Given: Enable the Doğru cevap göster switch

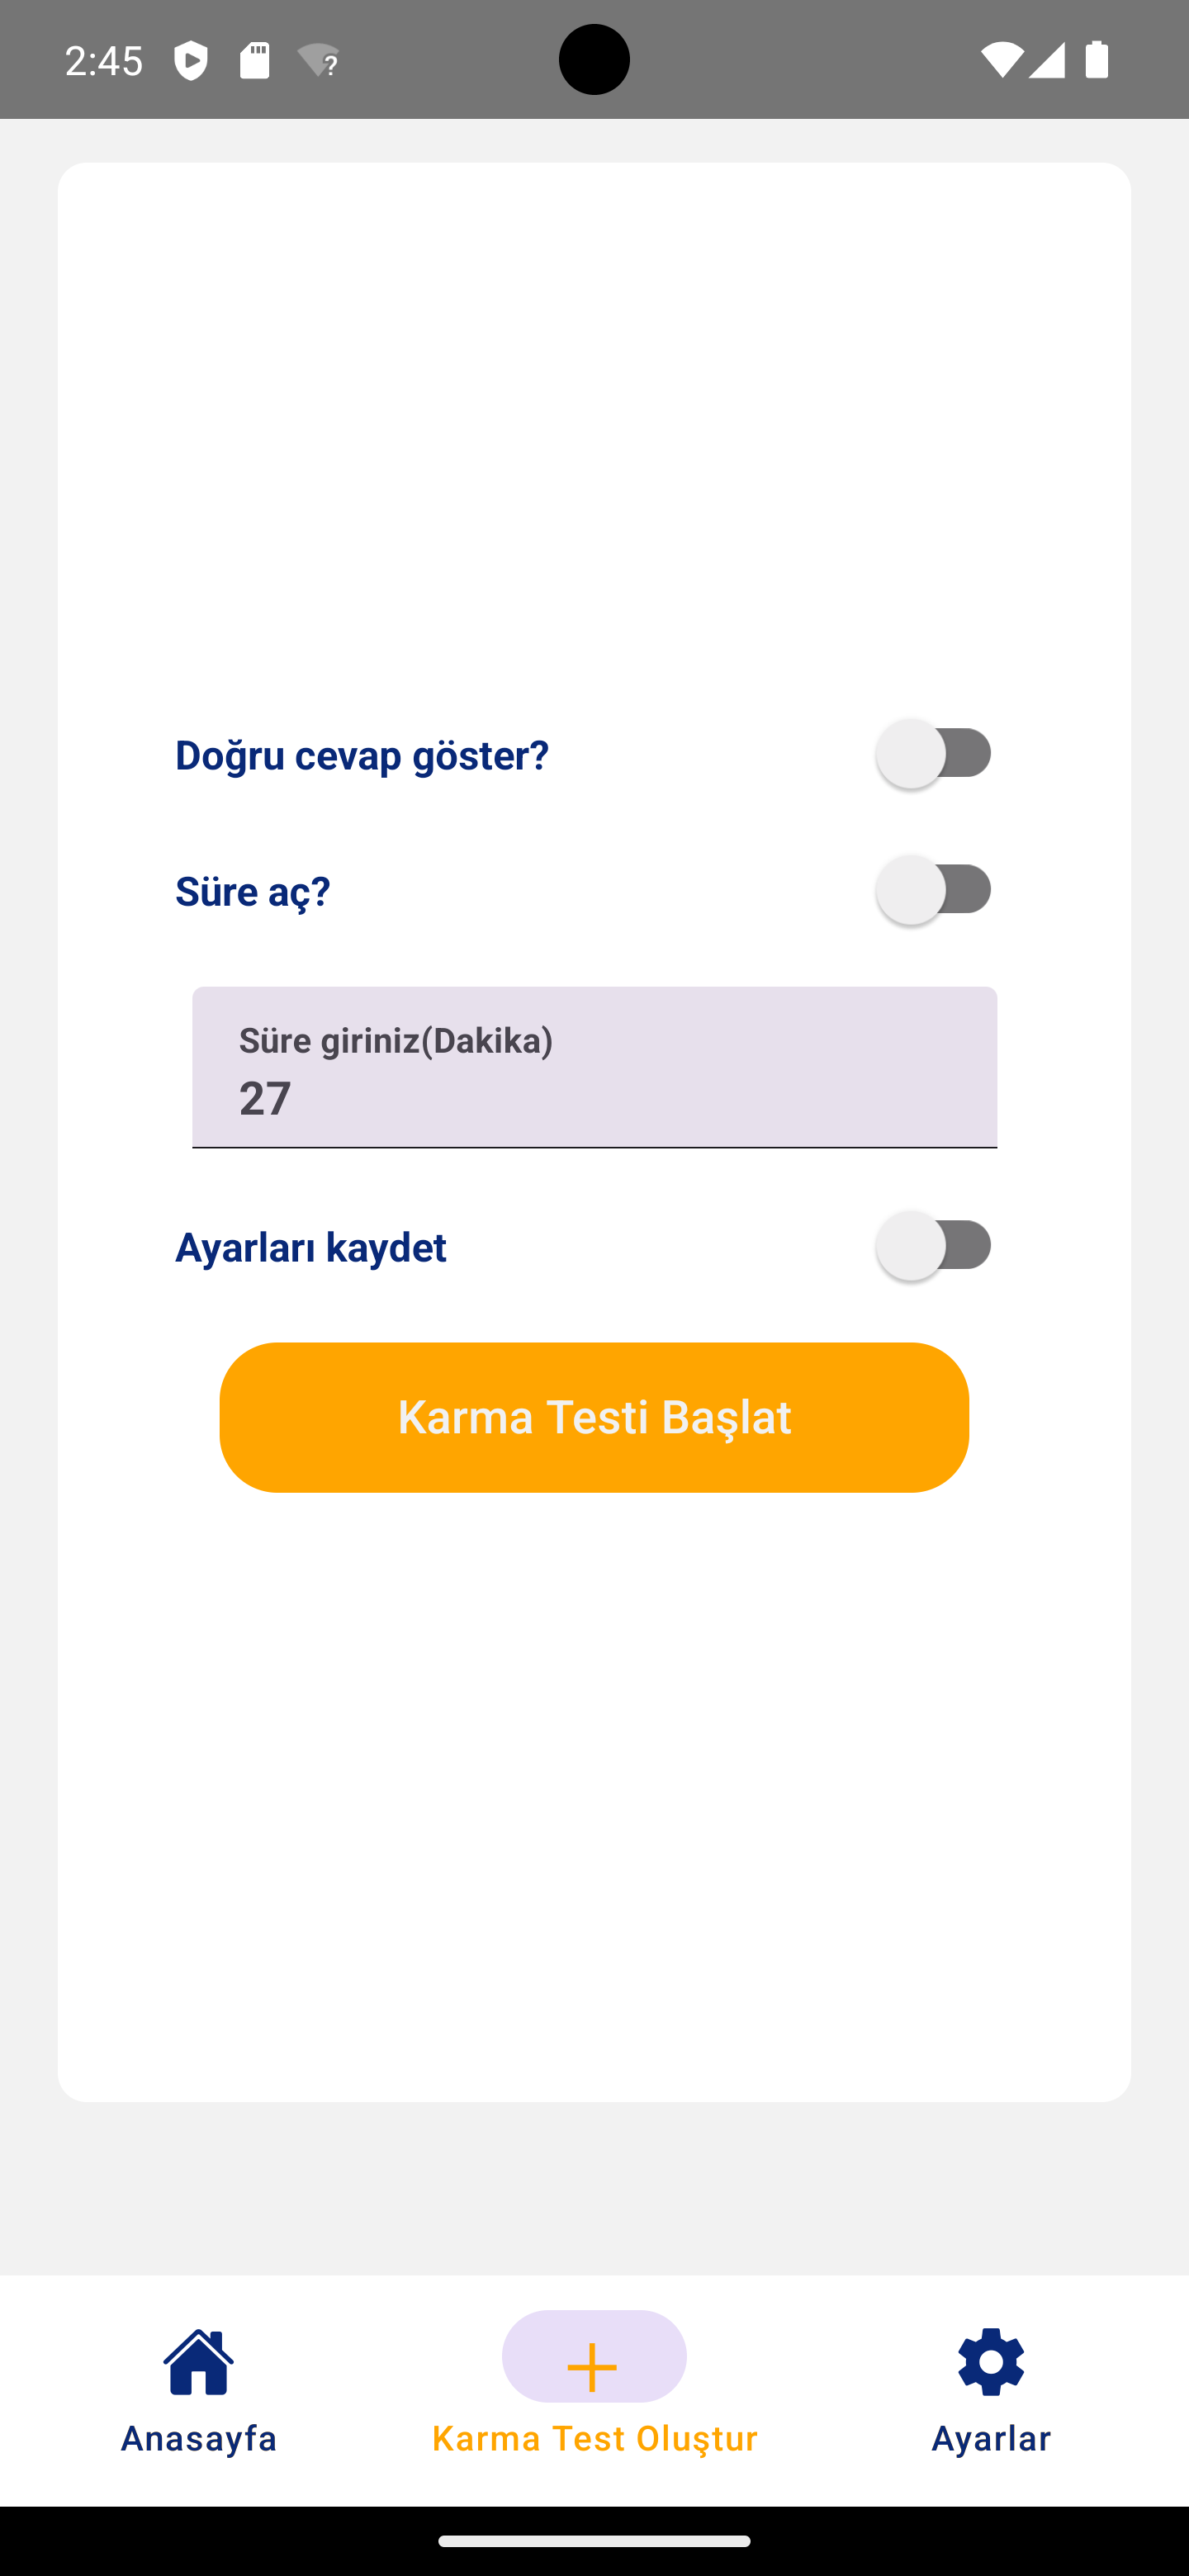Looking at the screenshot, I should [x=934, y=753].
